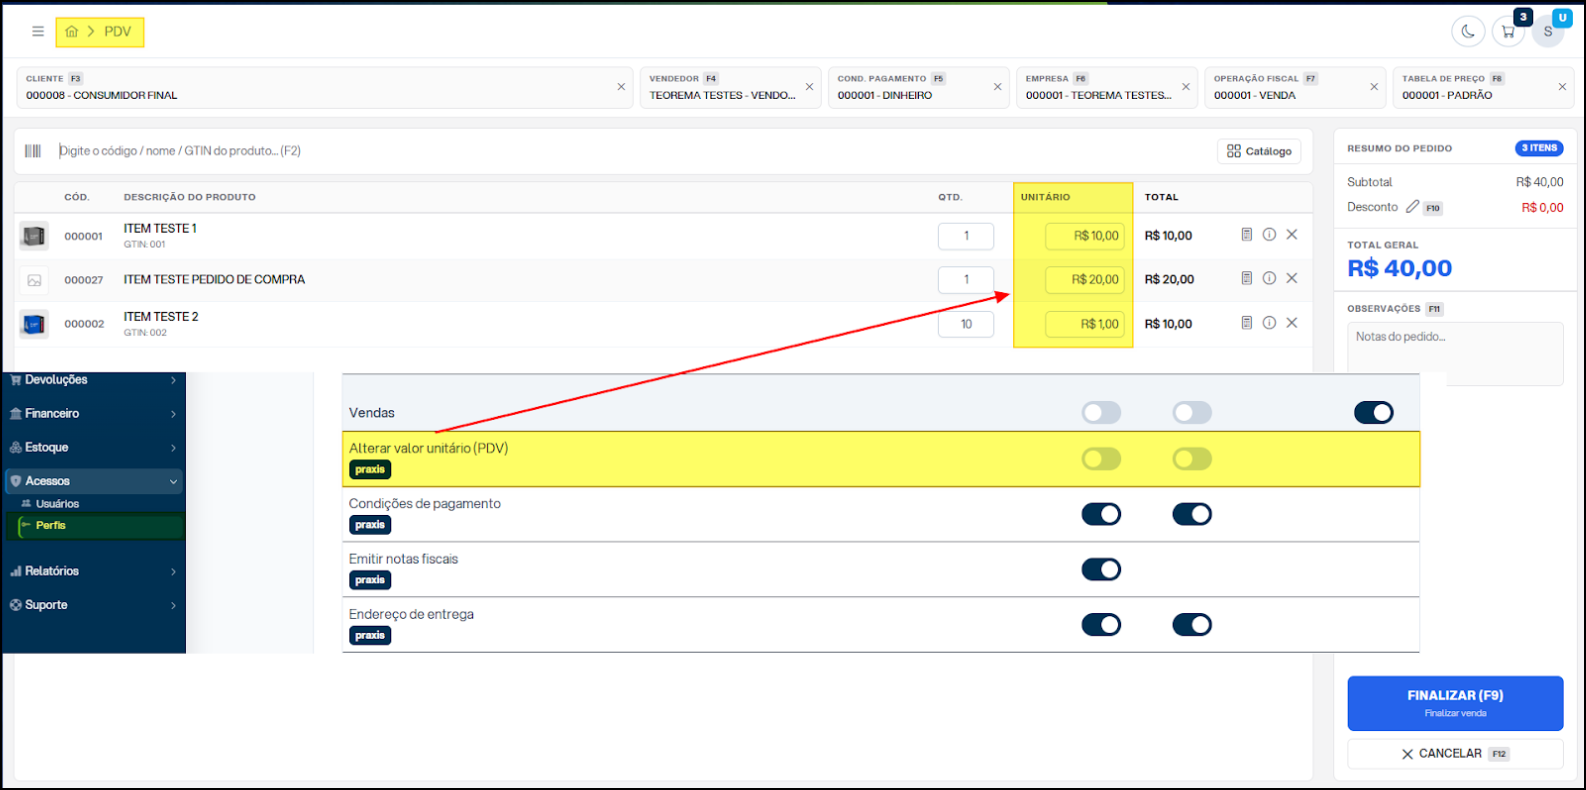Click the barcode scanner icon
1586x790 pixels.
click(33, 151)
